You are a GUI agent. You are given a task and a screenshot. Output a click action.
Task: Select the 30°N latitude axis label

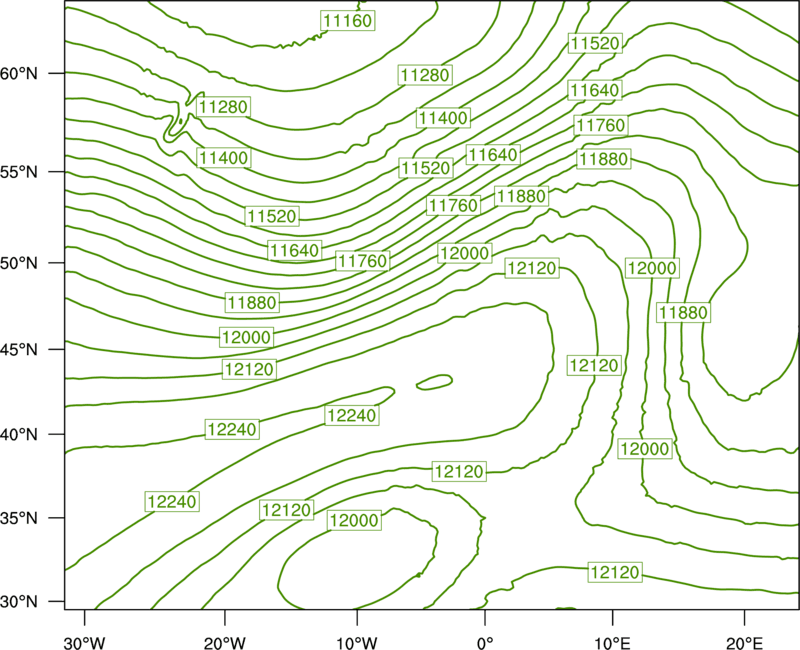tap(19, 602)
